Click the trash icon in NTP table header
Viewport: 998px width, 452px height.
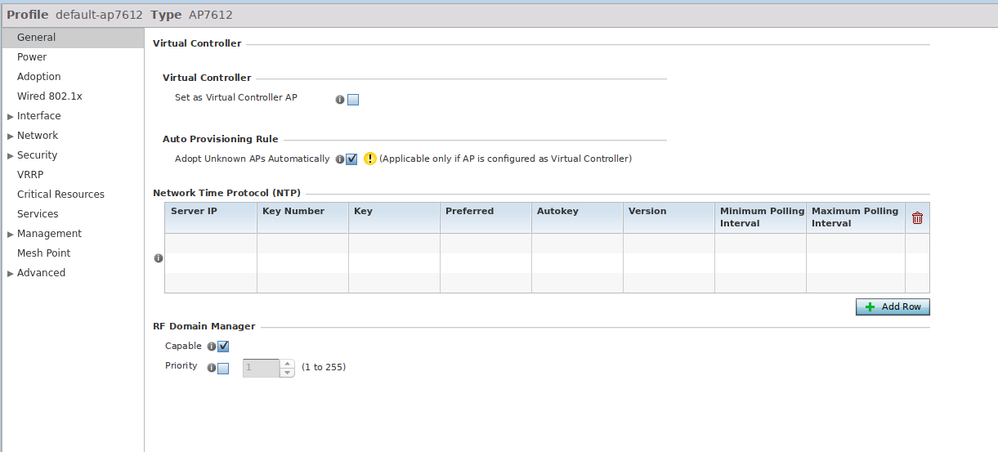click(917, 218)
